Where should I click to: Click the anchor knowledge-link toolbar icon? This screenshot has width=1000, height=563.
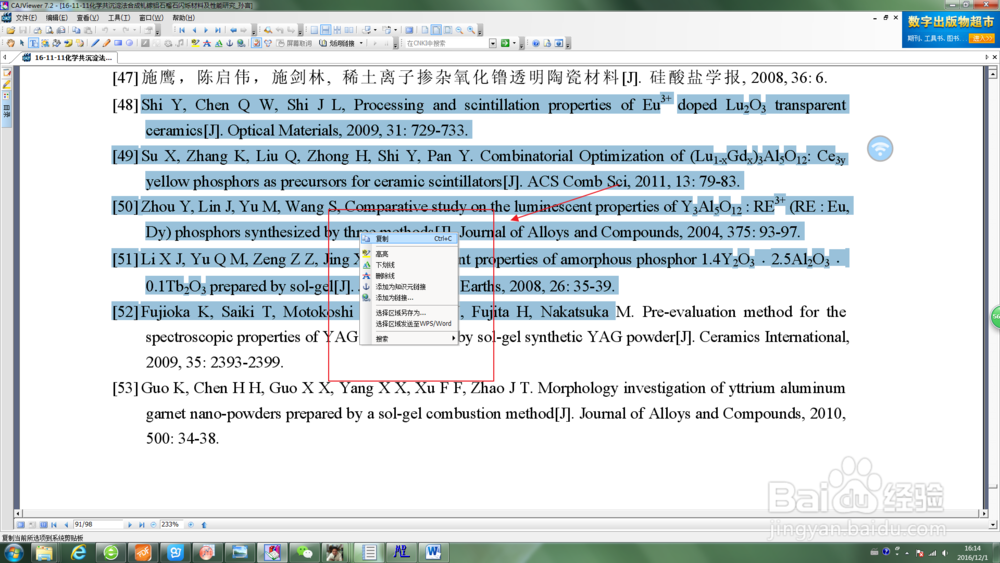tap(230, 43)
